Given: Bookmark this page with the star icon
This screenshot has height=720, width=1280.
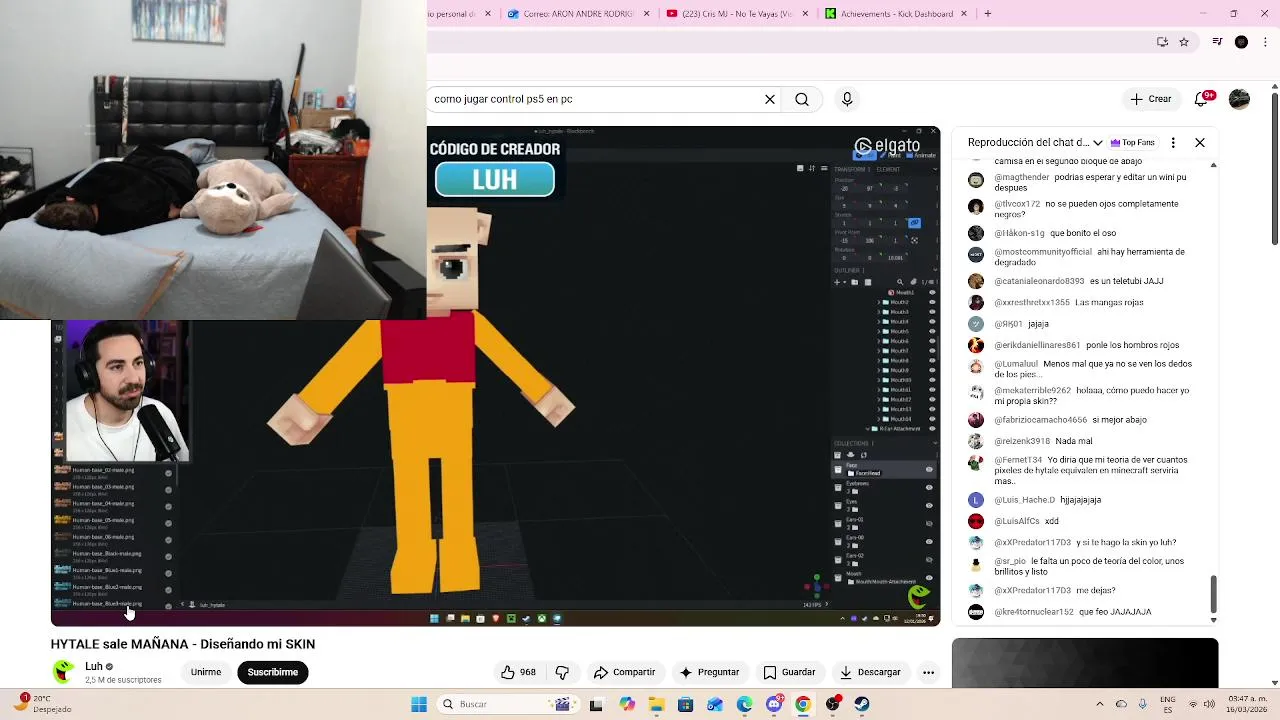Looking at the screenshot, I should (1184, 42).
